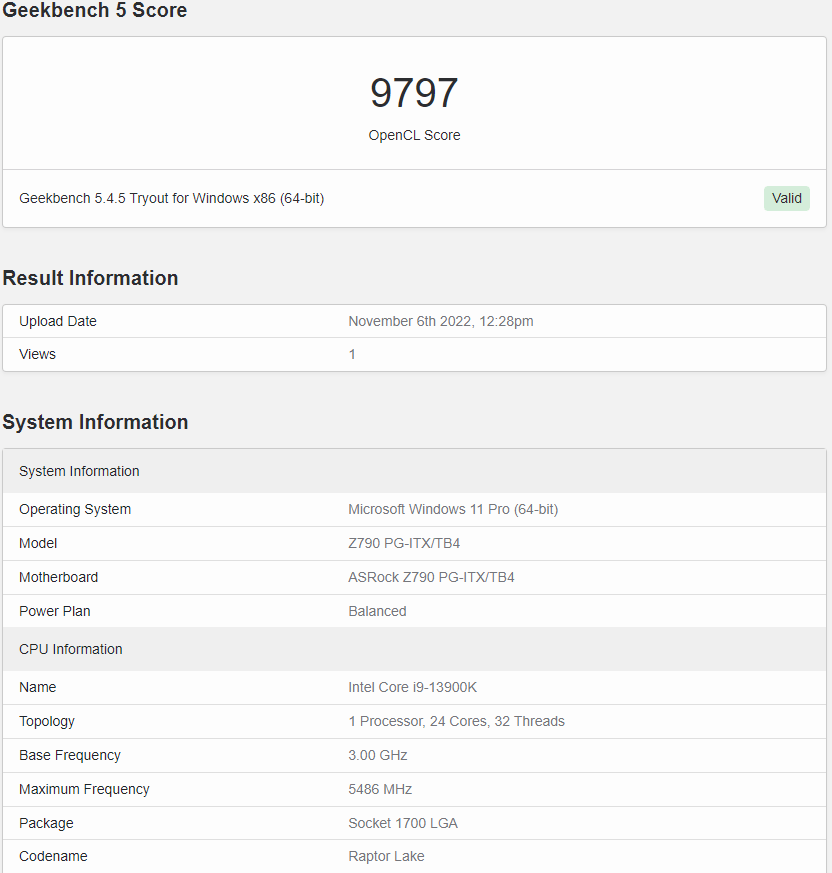
Task: Click the 'Upload Date' label
Action: click(58, 321)
